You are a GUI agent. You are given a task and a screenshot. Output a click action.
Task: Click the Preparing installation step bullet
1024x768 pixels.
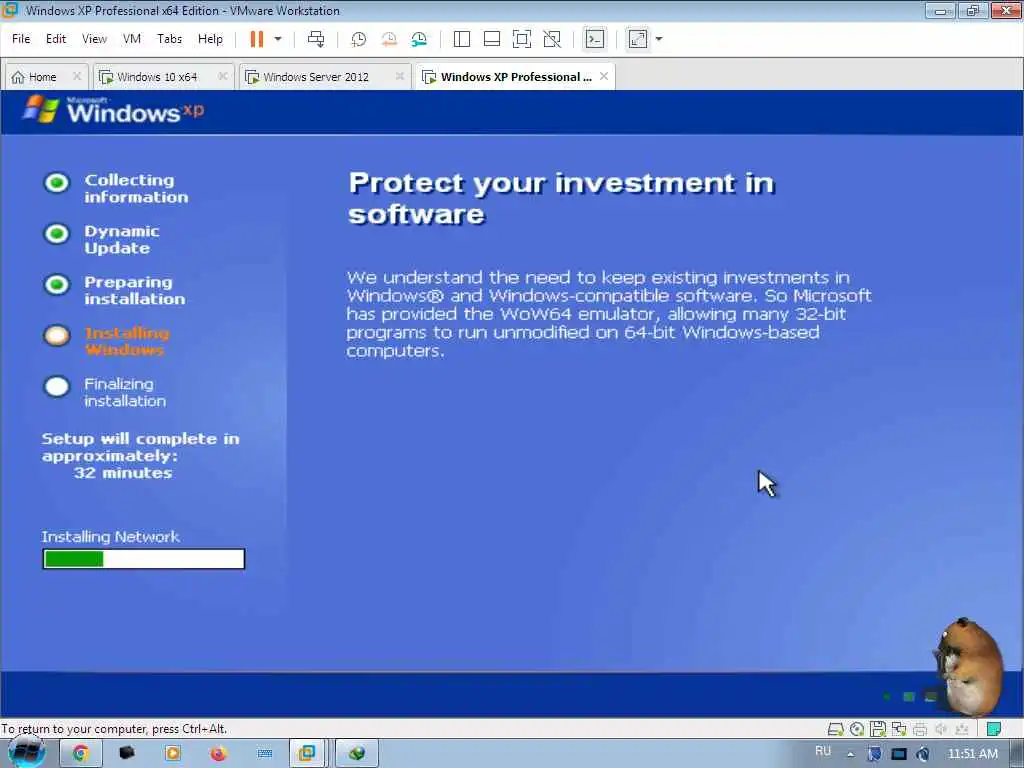point(57,285)
